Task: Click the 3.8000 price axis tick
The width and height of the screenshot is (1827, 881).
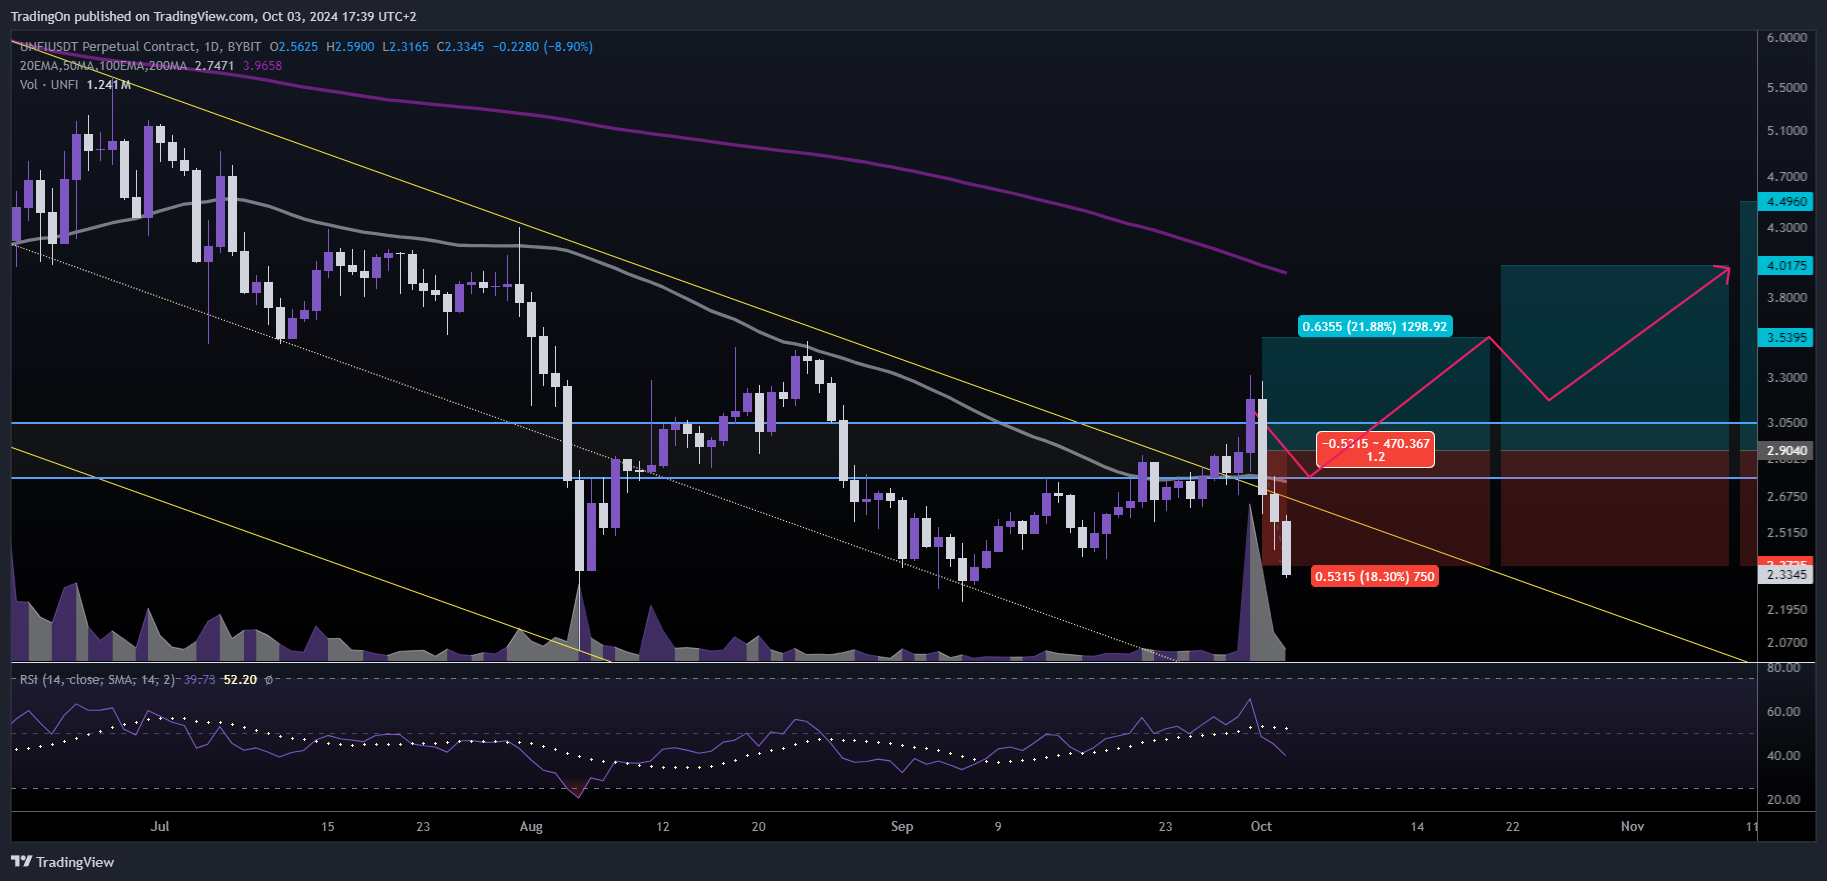Action: 1787,298
